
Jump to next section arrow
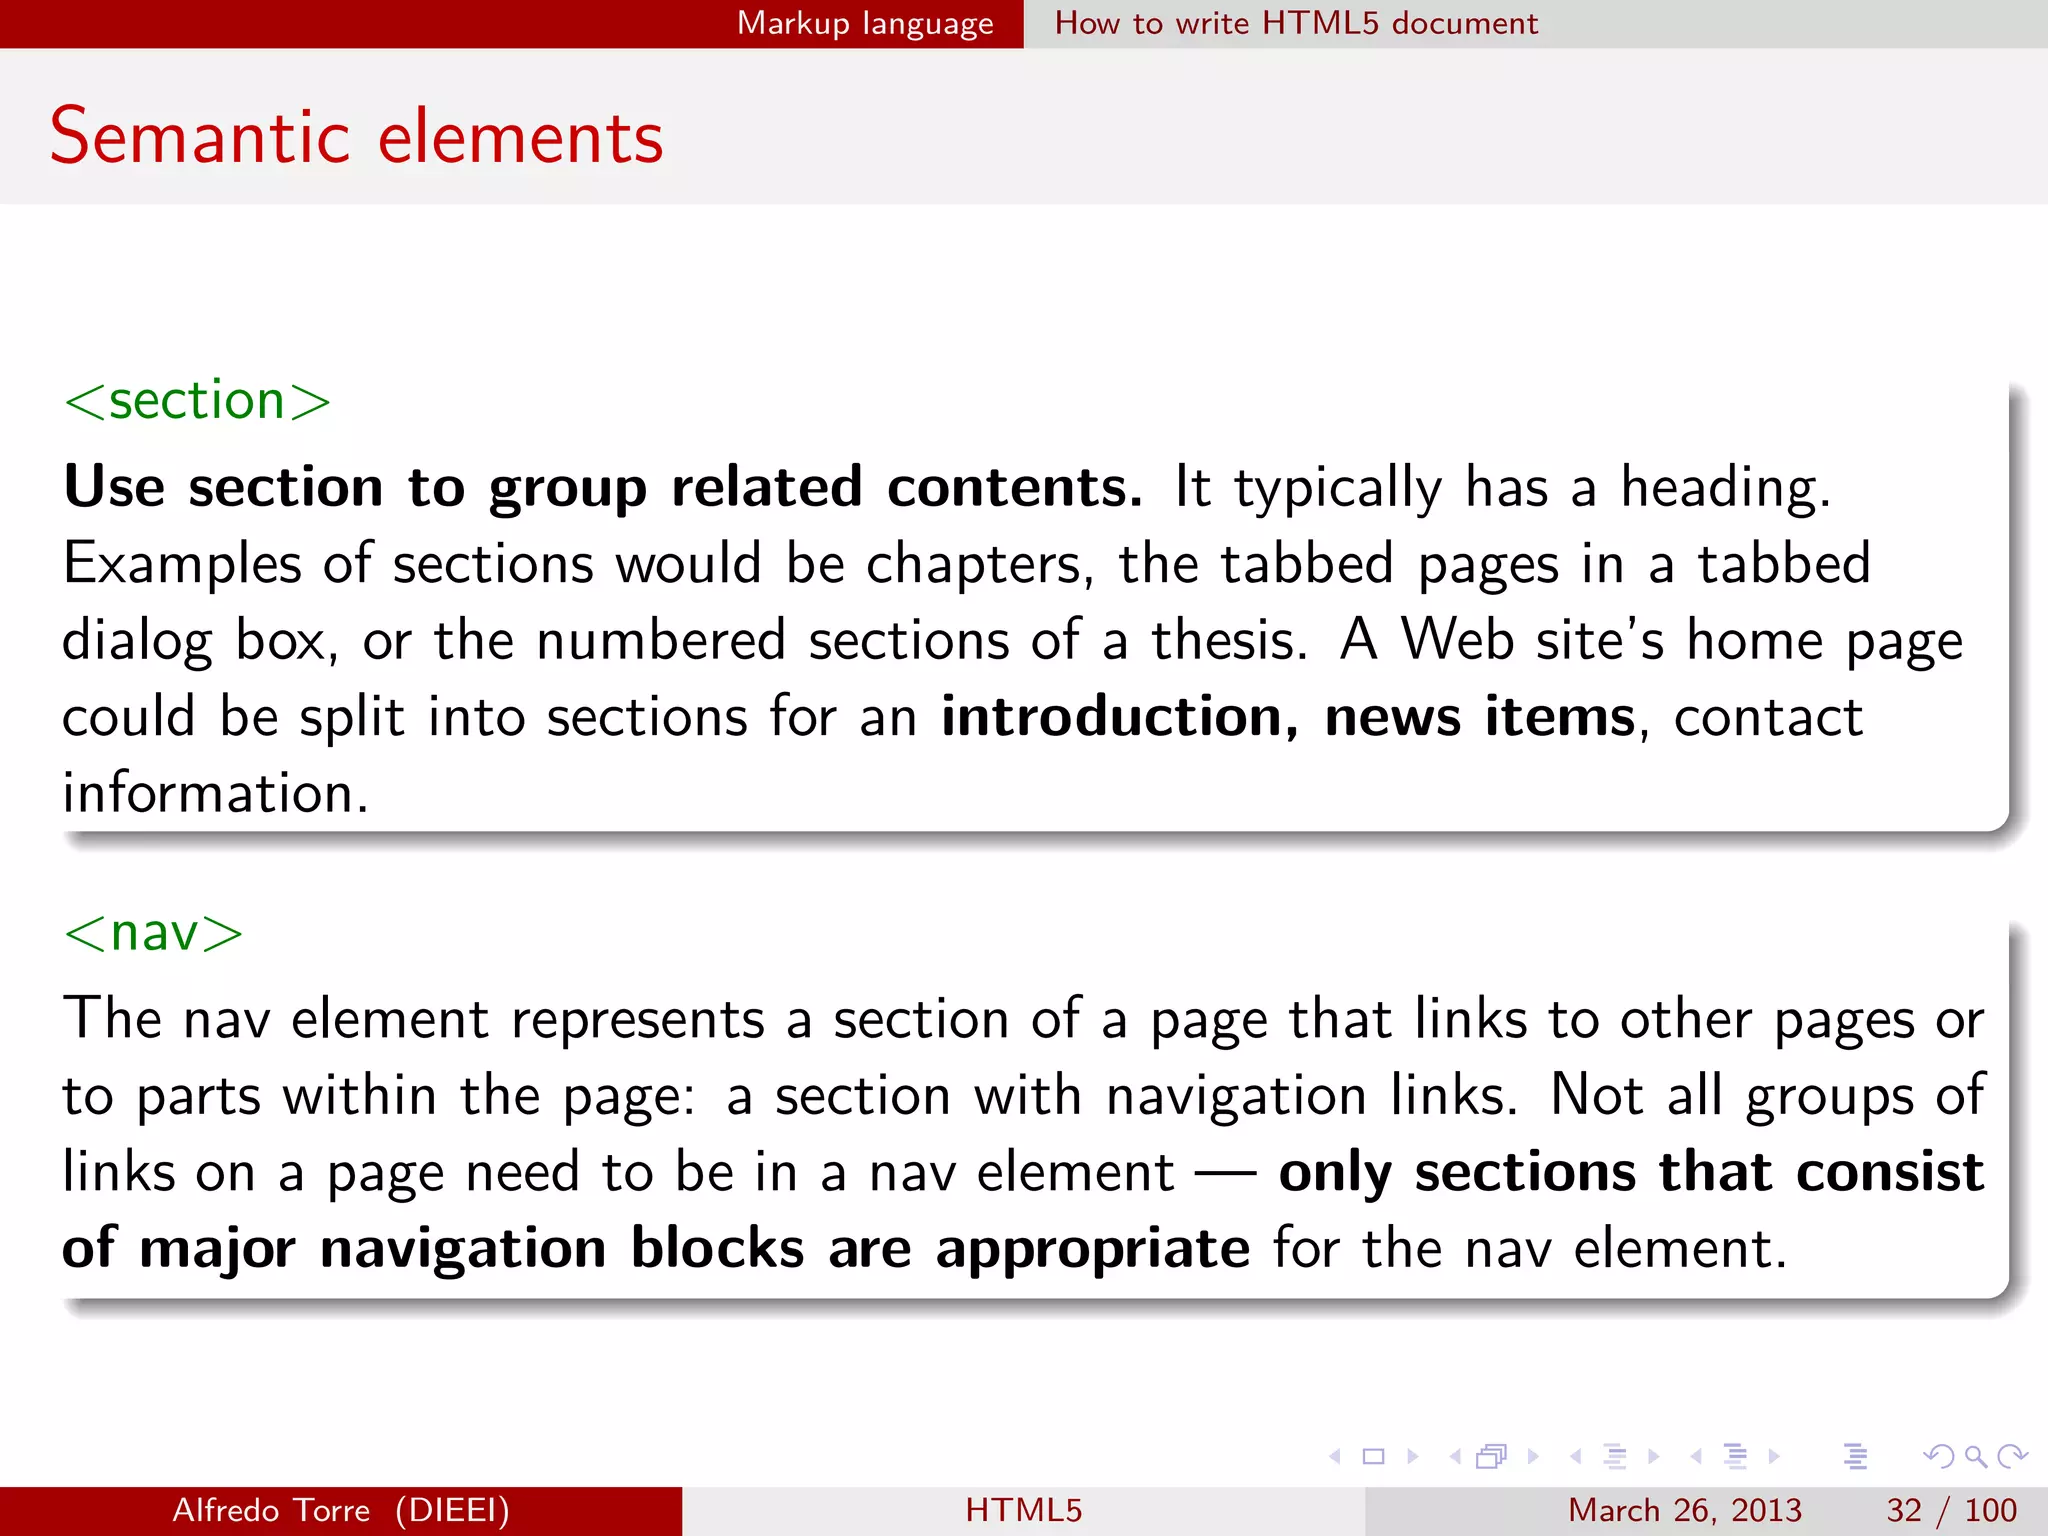pos(1774,1457)
